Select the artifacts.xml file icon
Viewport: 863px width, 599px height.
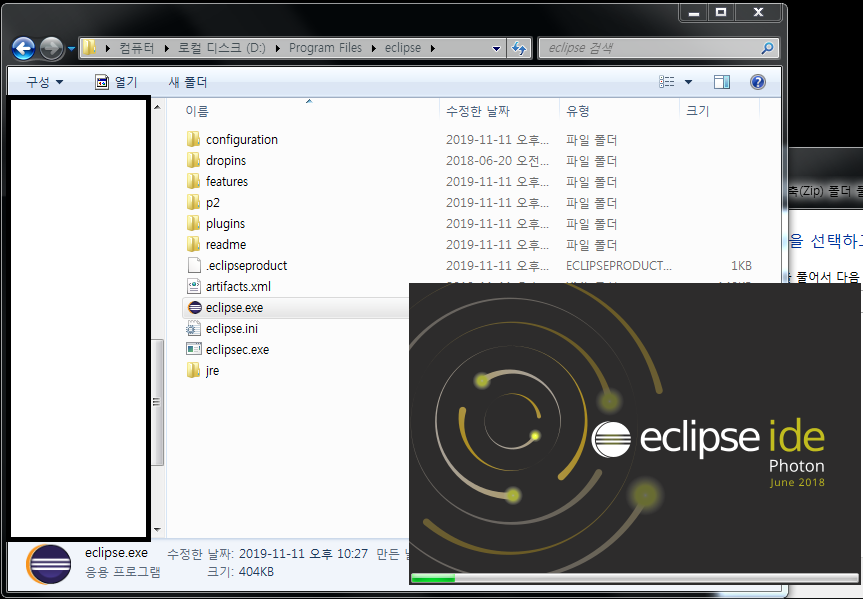[x=194, y=286]
